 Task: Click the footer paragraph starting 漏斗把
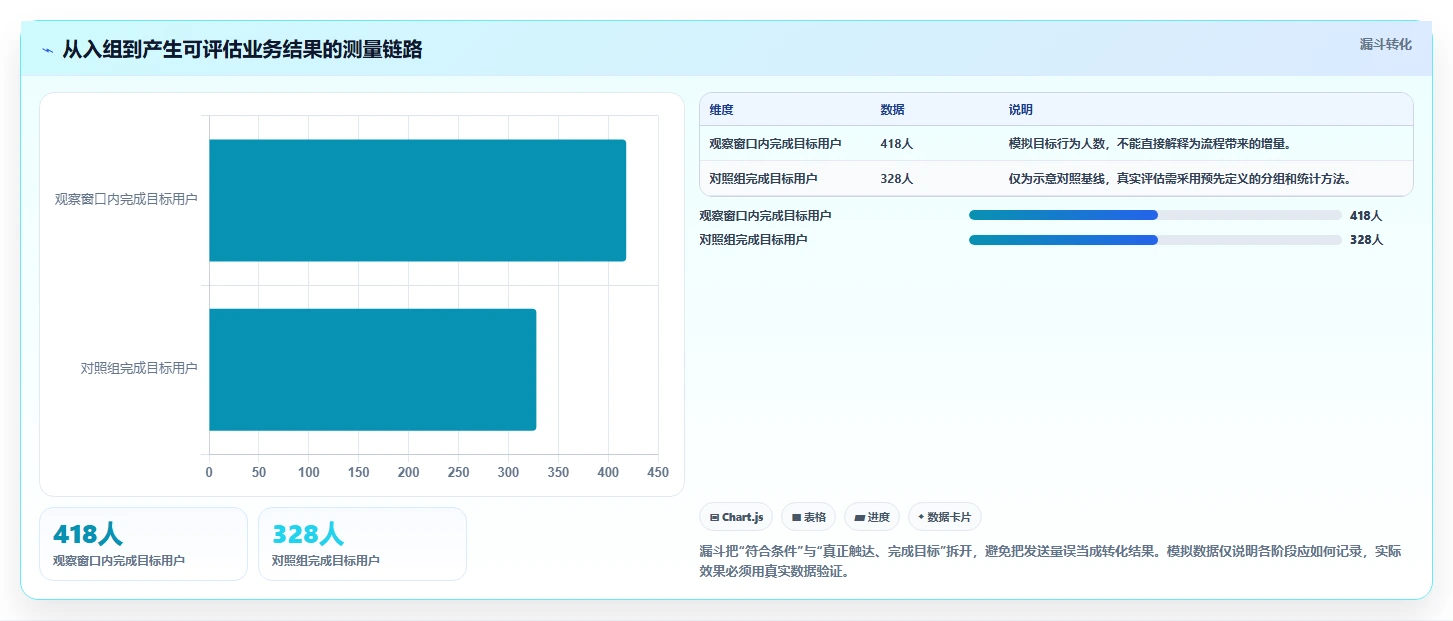point(1050,561)
